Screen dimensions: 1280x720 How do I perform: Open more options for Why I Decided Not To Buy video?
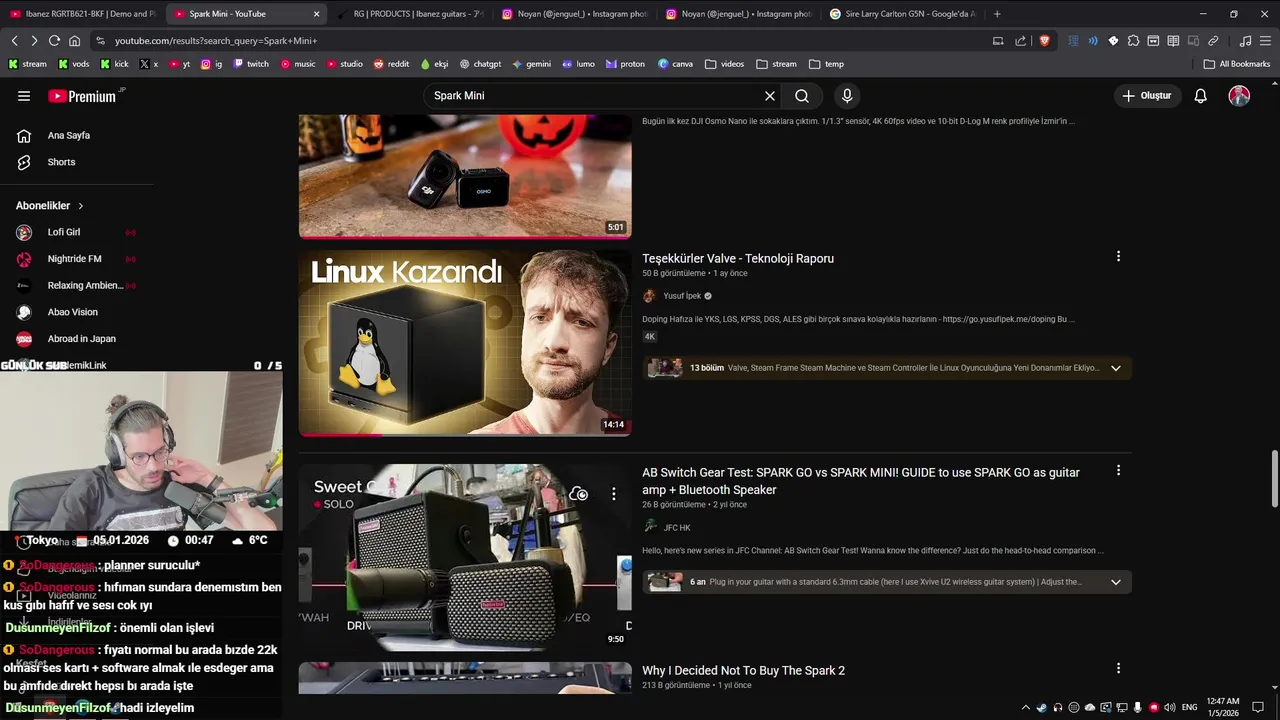click(1118, 668)
